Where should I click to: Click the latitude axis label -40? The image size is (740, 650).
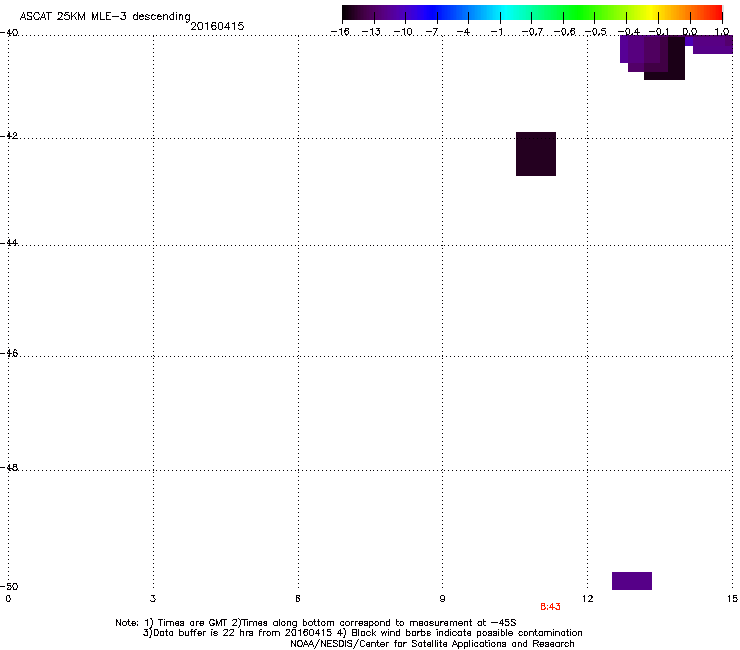9,33
